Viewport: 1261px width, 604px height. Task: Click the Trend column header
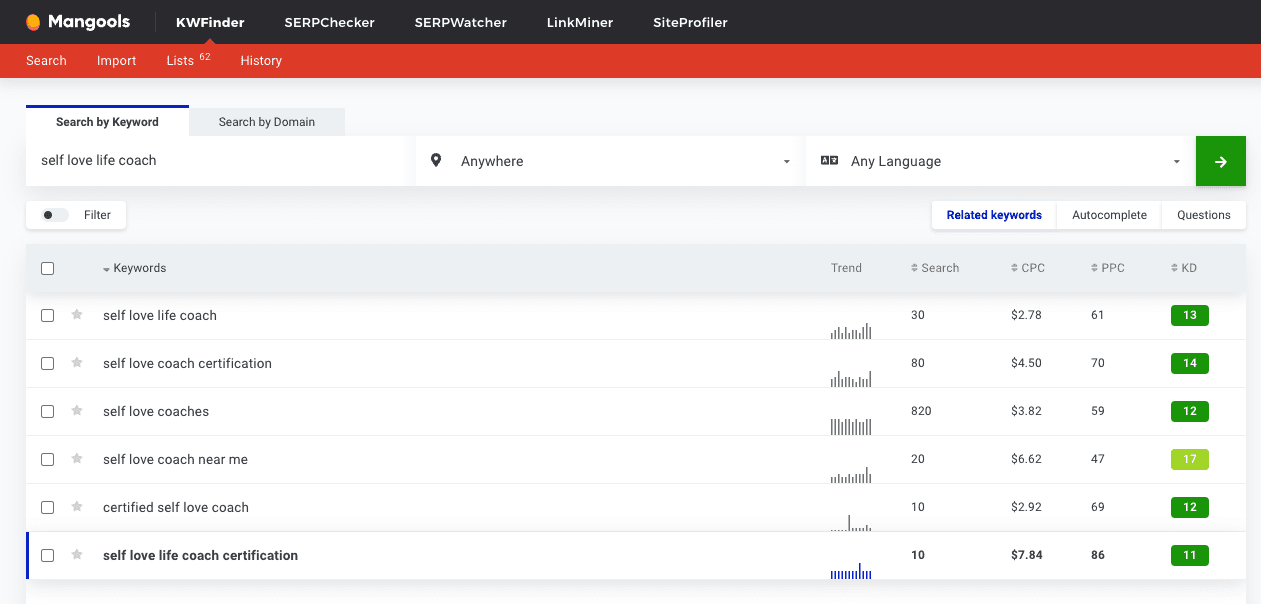tap(846, 268)
